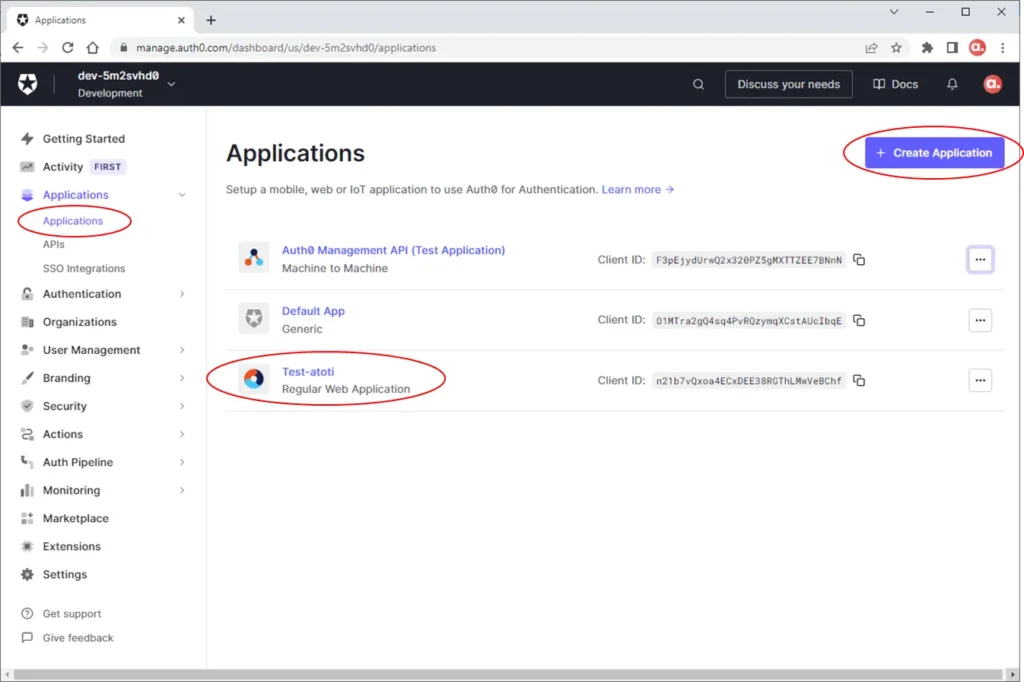Open the browser home page
This screenshot has width=1024, height=682.
click(93, 48)
